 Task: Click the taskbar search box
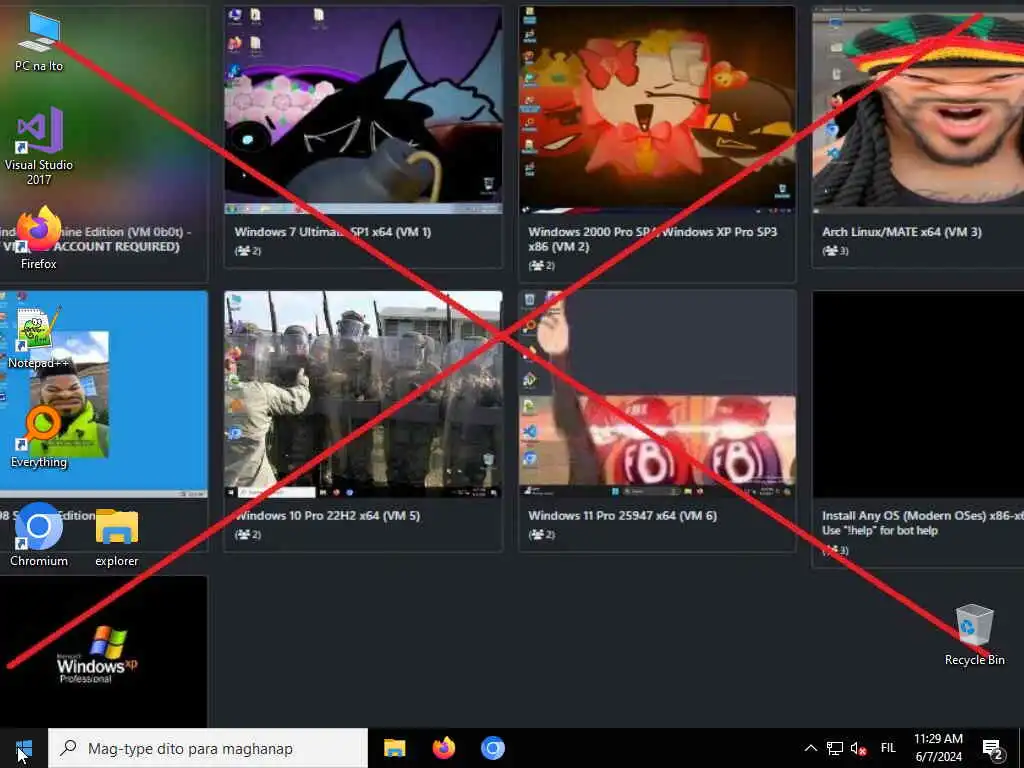pyautogui.click(x=208, y=748)
